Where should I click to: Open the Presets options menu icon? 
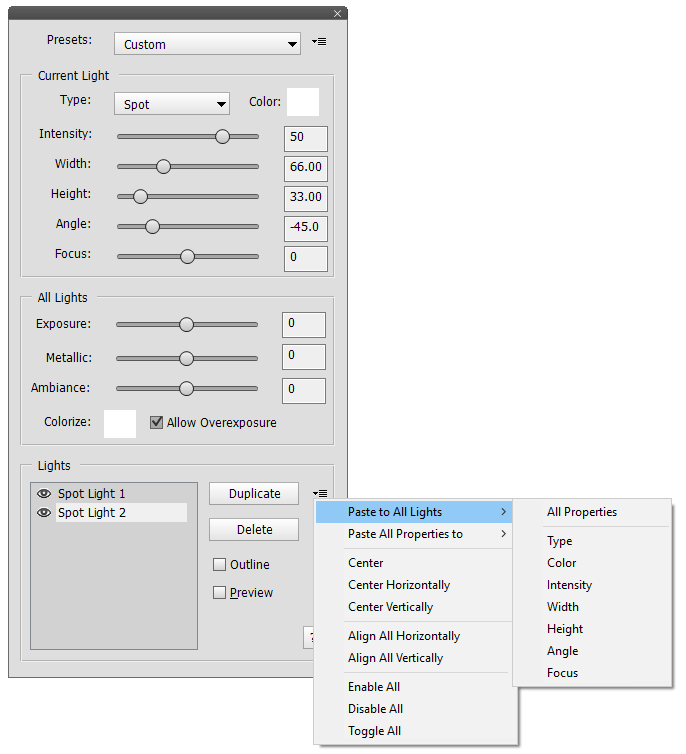coord(319,42)
